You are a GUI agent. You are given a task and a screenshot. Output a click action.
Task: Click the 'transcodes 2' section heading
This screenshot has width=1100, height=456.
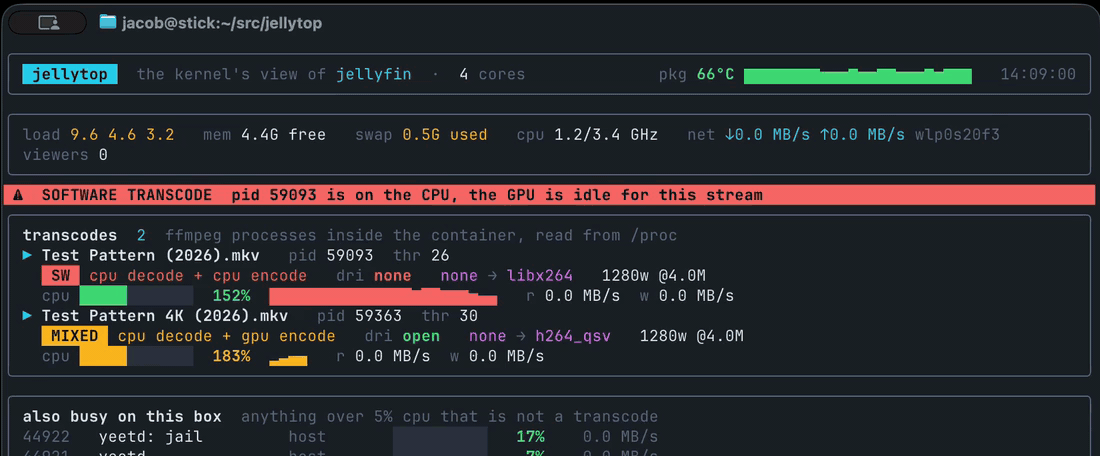pos(84,235)
